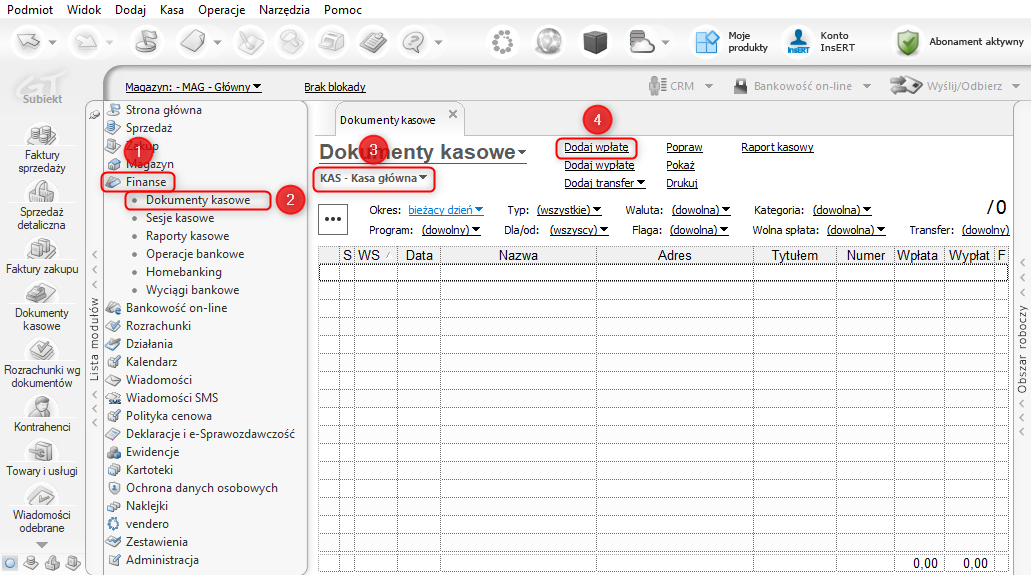Click Drukuj link
The width and height of the screenshot is (1031, 575).
[x=681, y=183]
